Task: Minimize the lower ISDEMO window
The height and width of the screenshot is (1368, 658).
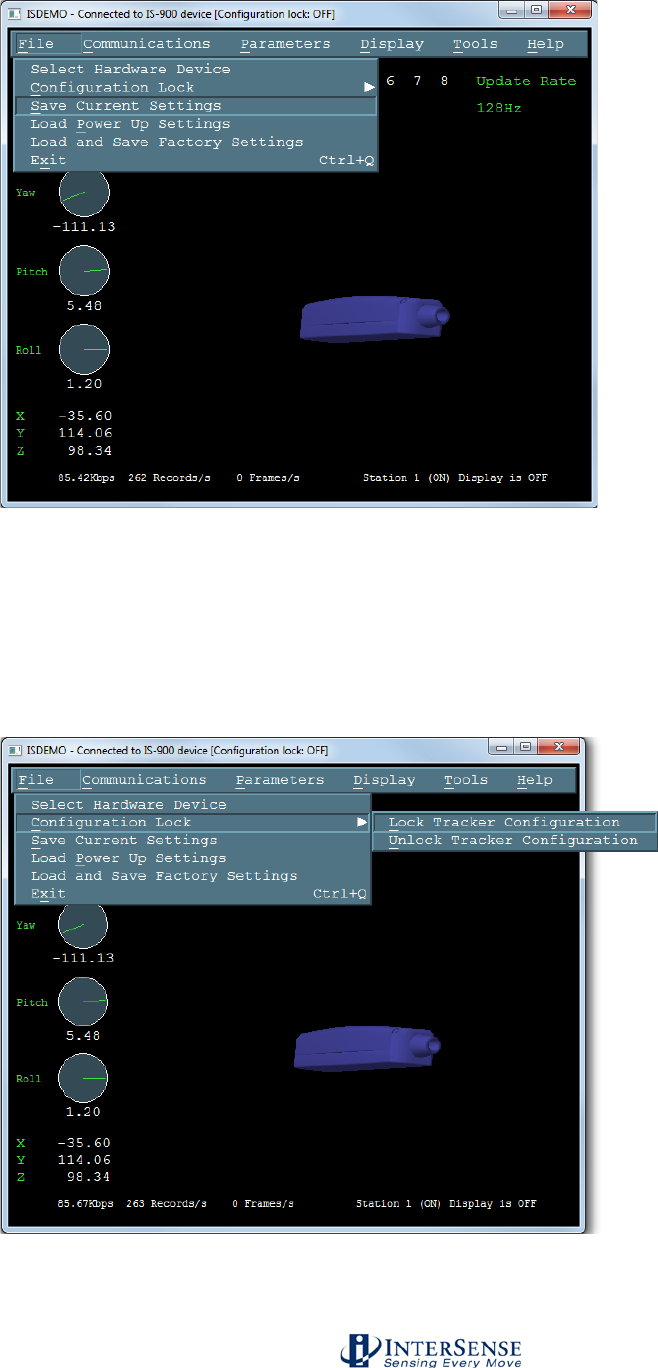Action: (x=502, y=746)
